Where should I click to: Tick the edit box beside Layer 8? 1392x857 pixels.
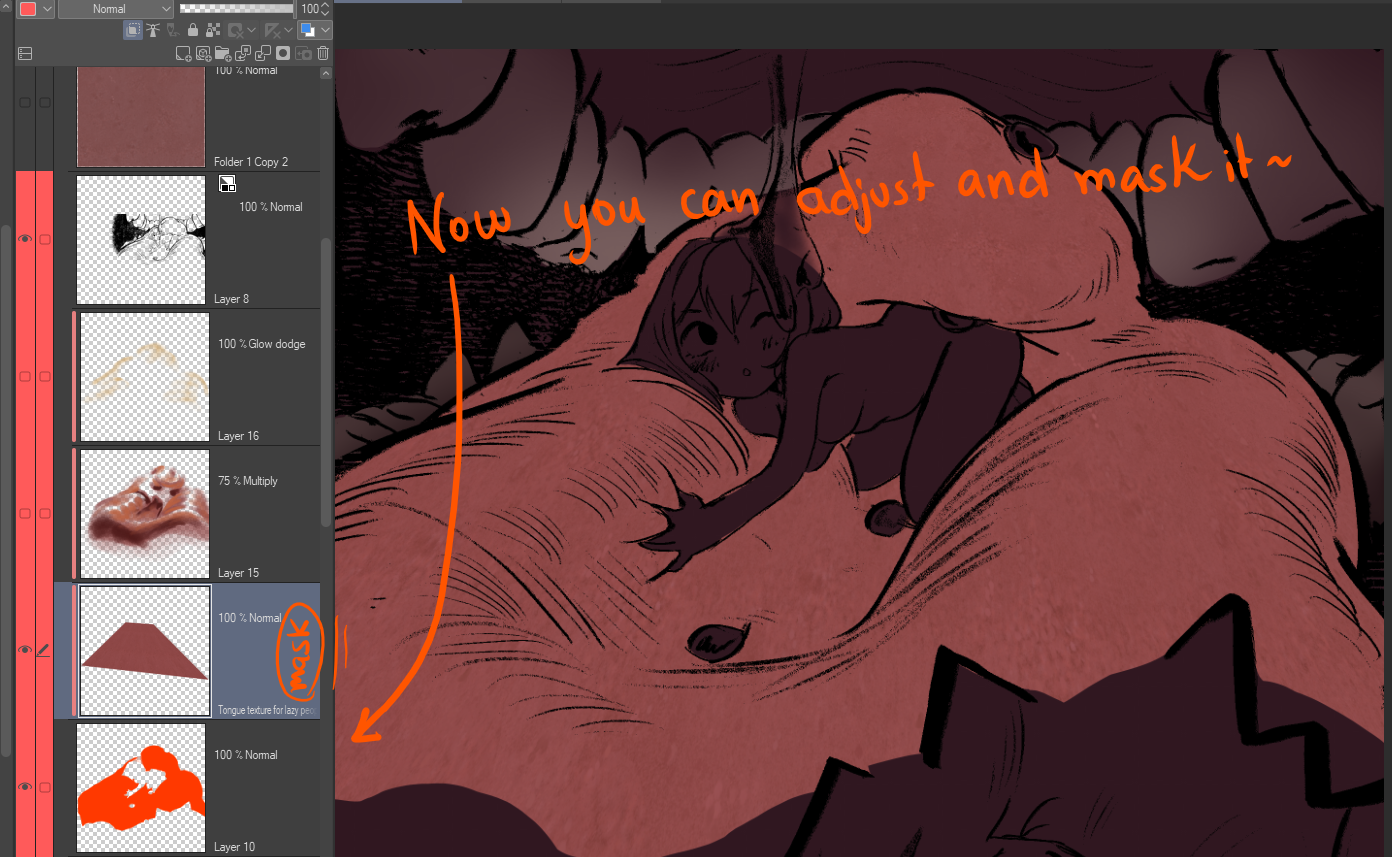(44, 239)
